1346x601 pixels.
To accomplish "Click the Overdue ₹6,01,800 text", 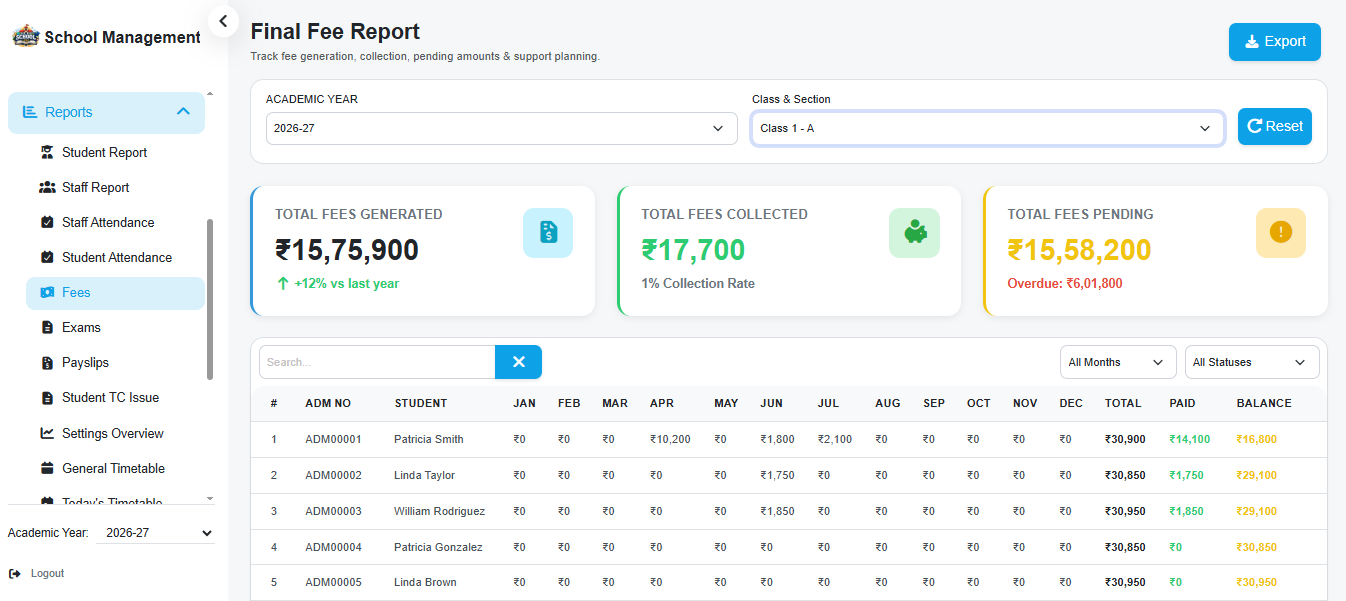I will [1065, 283].
